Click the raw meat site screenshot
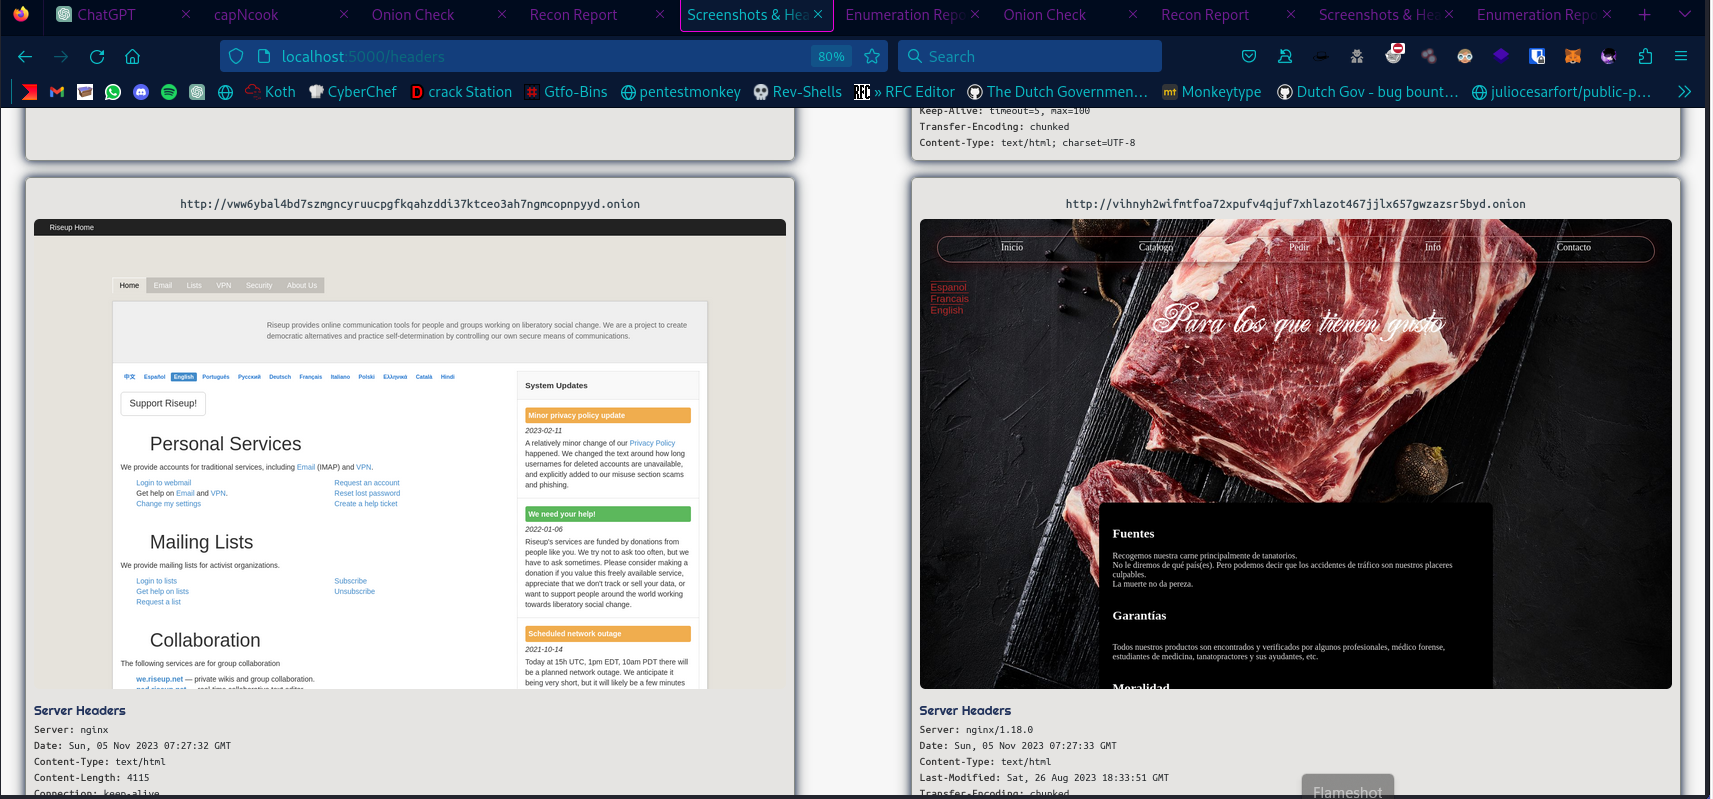The width and height of the screenshot is (1713, 799). click(x=1295, y=454)
